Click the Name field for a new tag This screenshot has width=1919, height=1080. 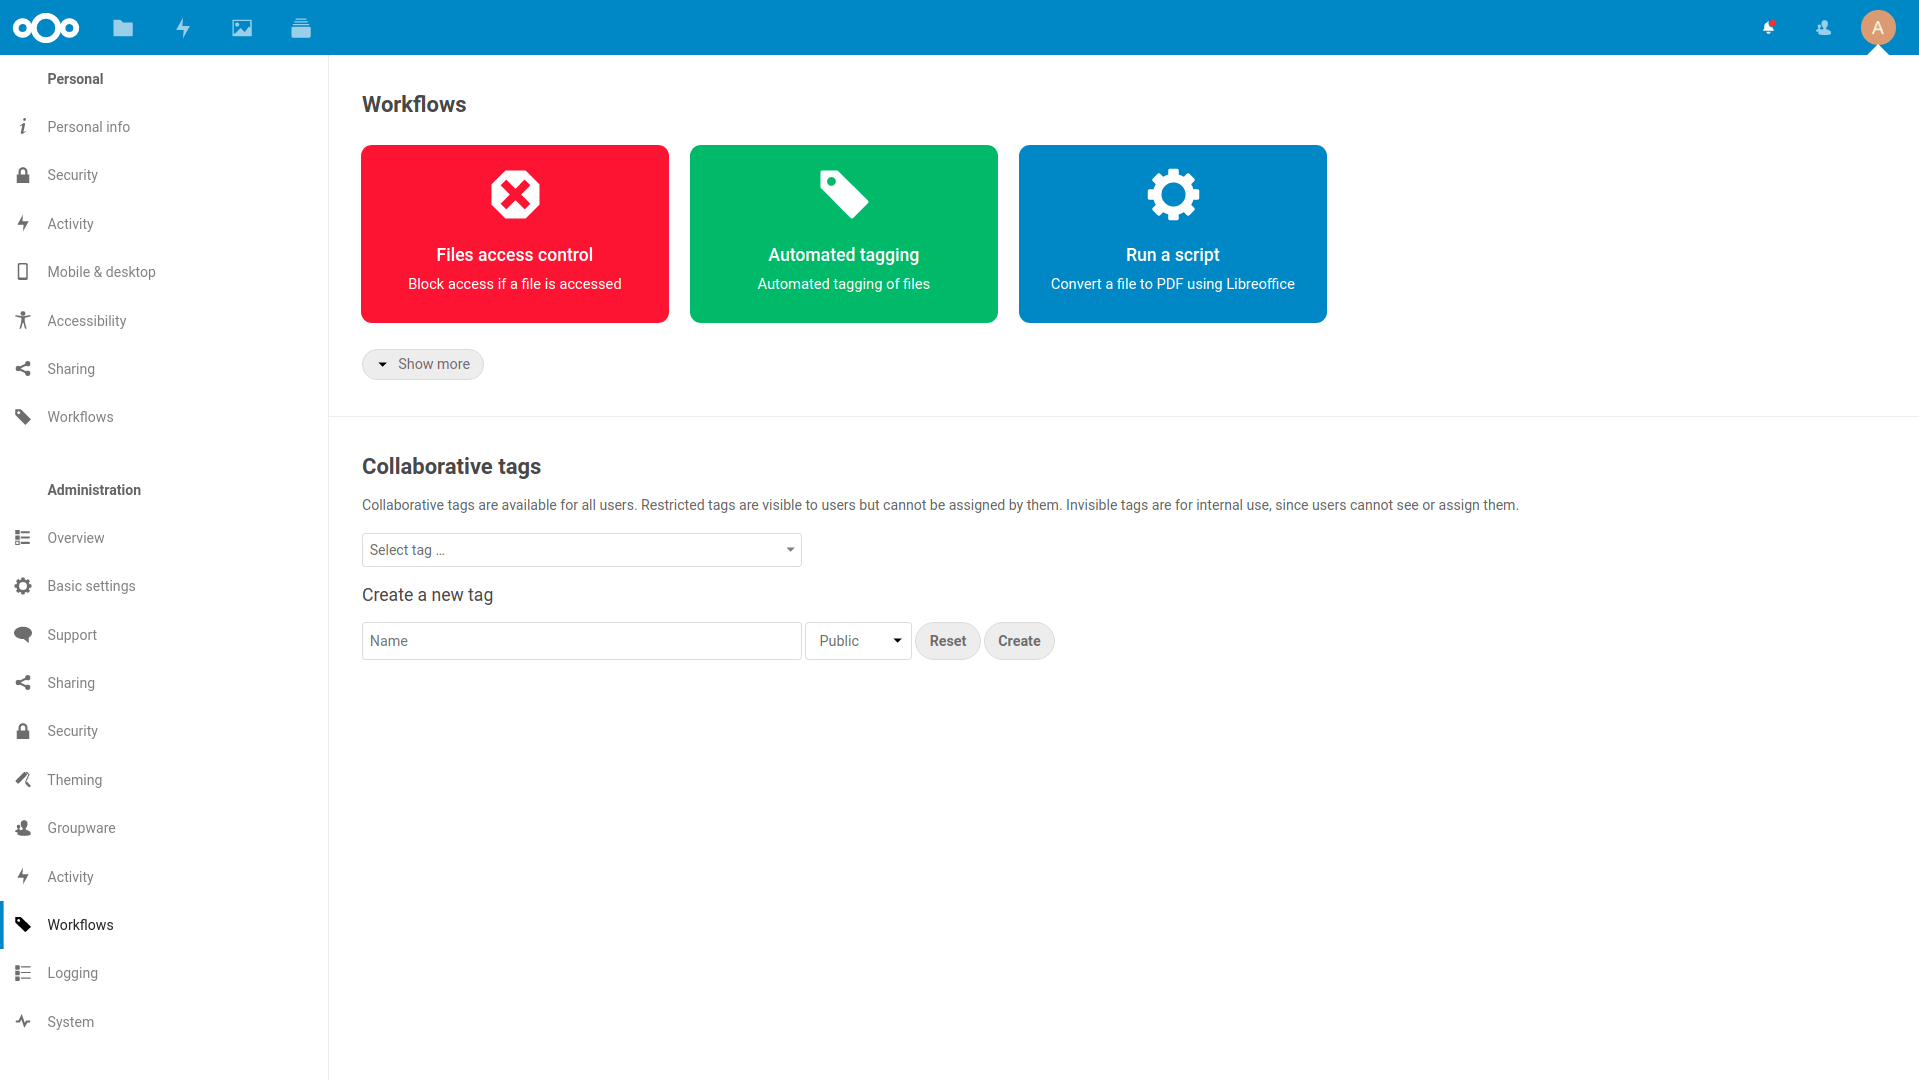tap(581, 640)
